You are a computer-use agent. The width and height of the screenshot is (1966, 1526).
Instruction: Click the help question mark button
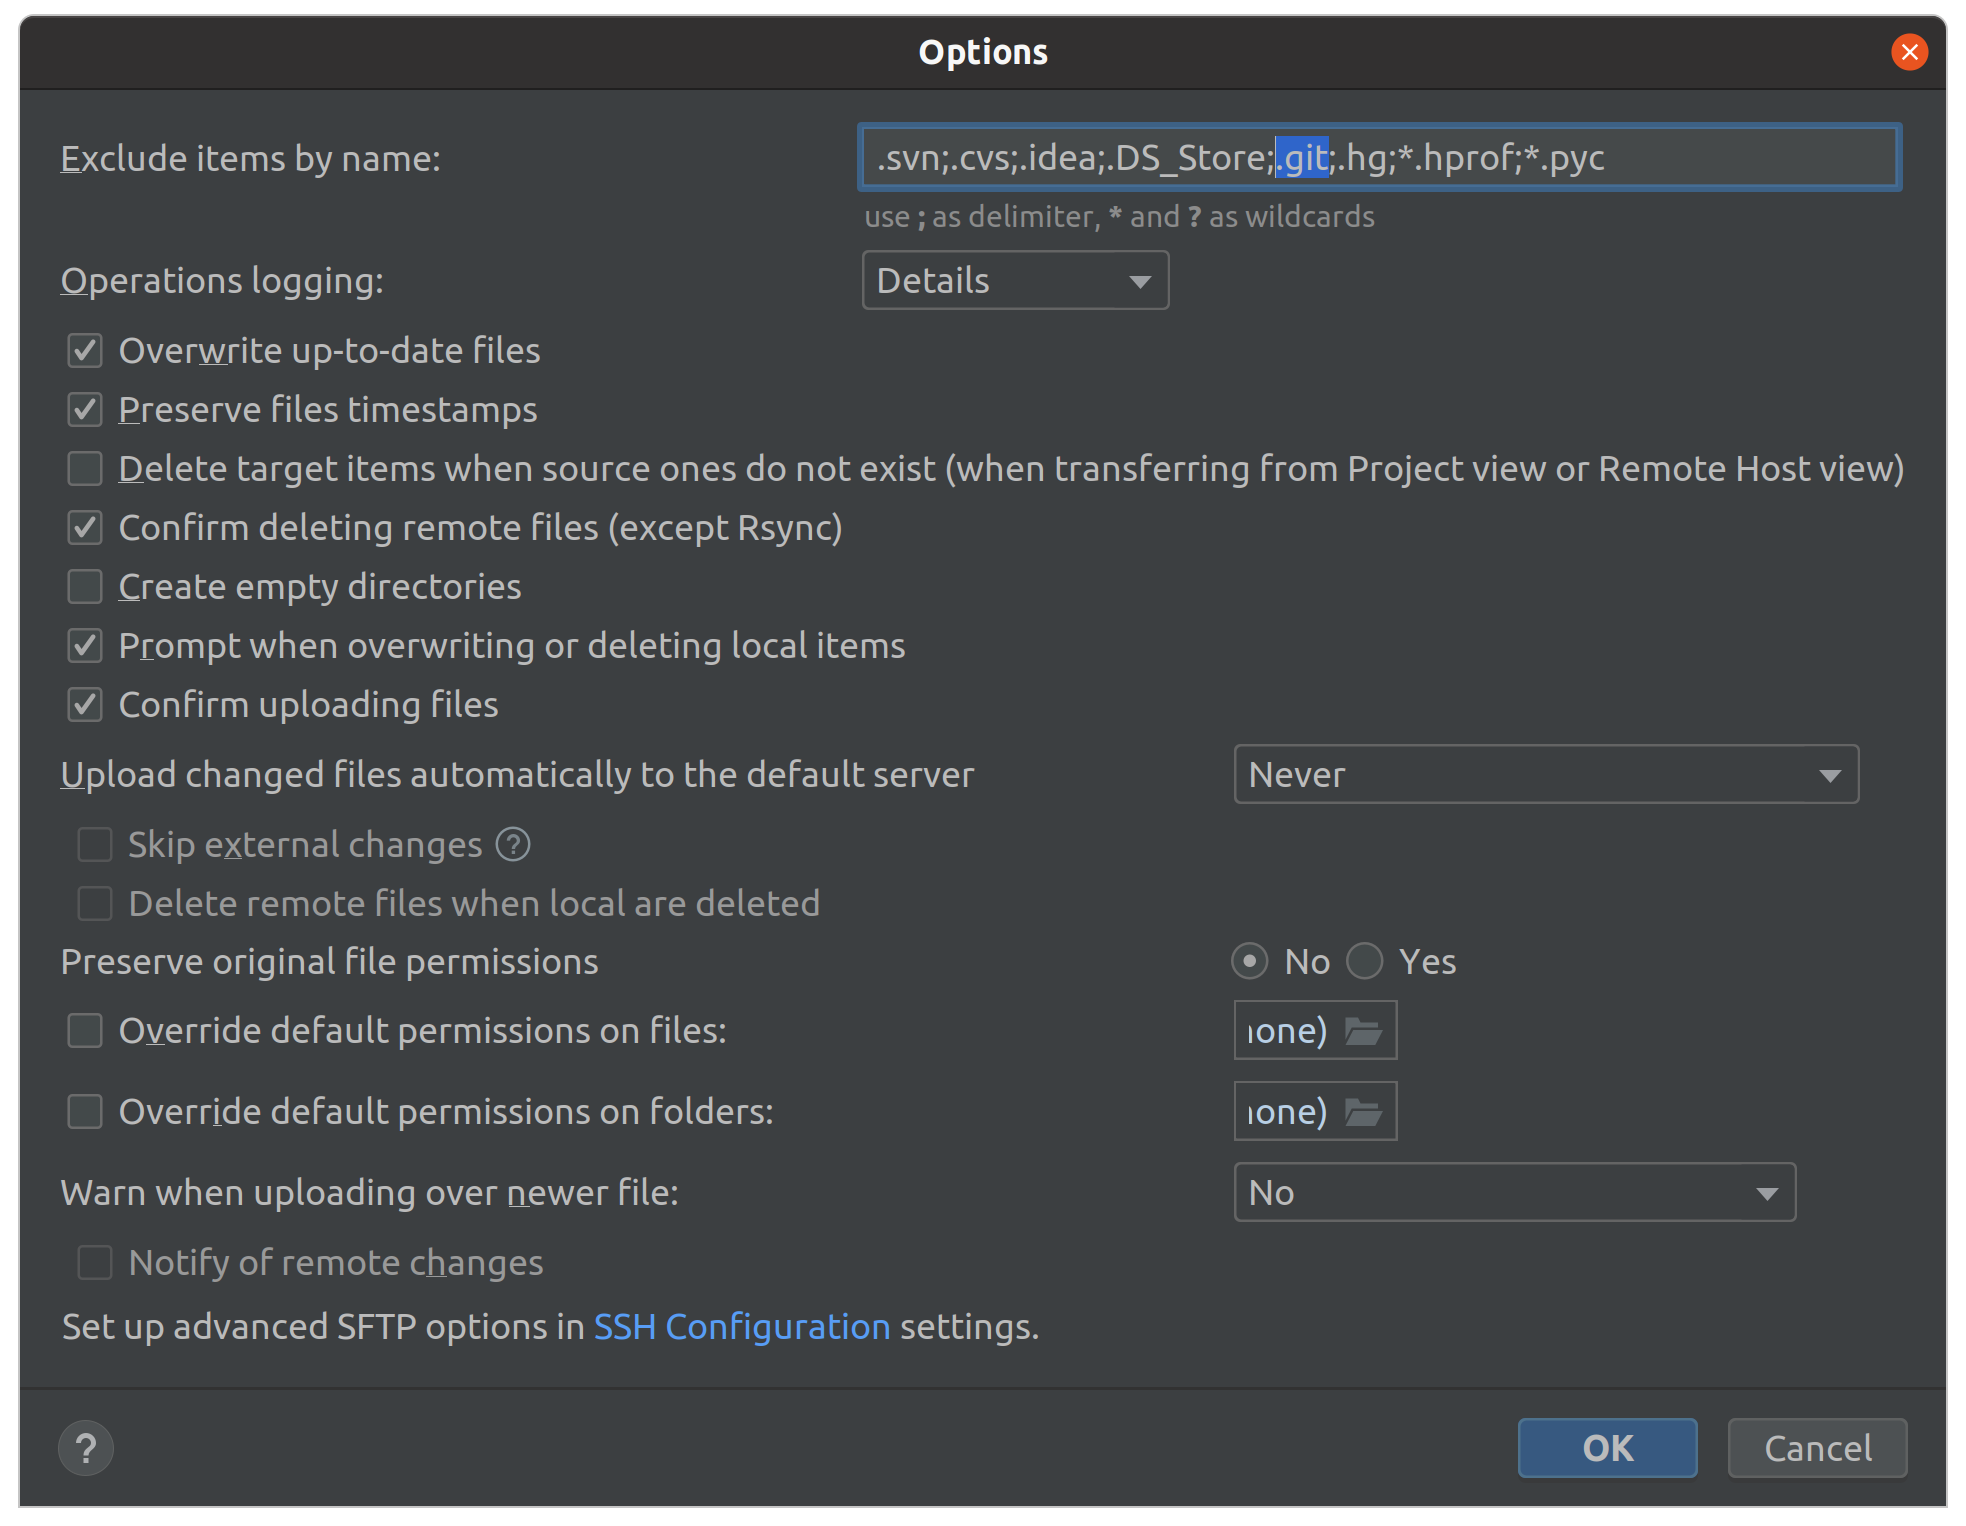coord(86,1448)
